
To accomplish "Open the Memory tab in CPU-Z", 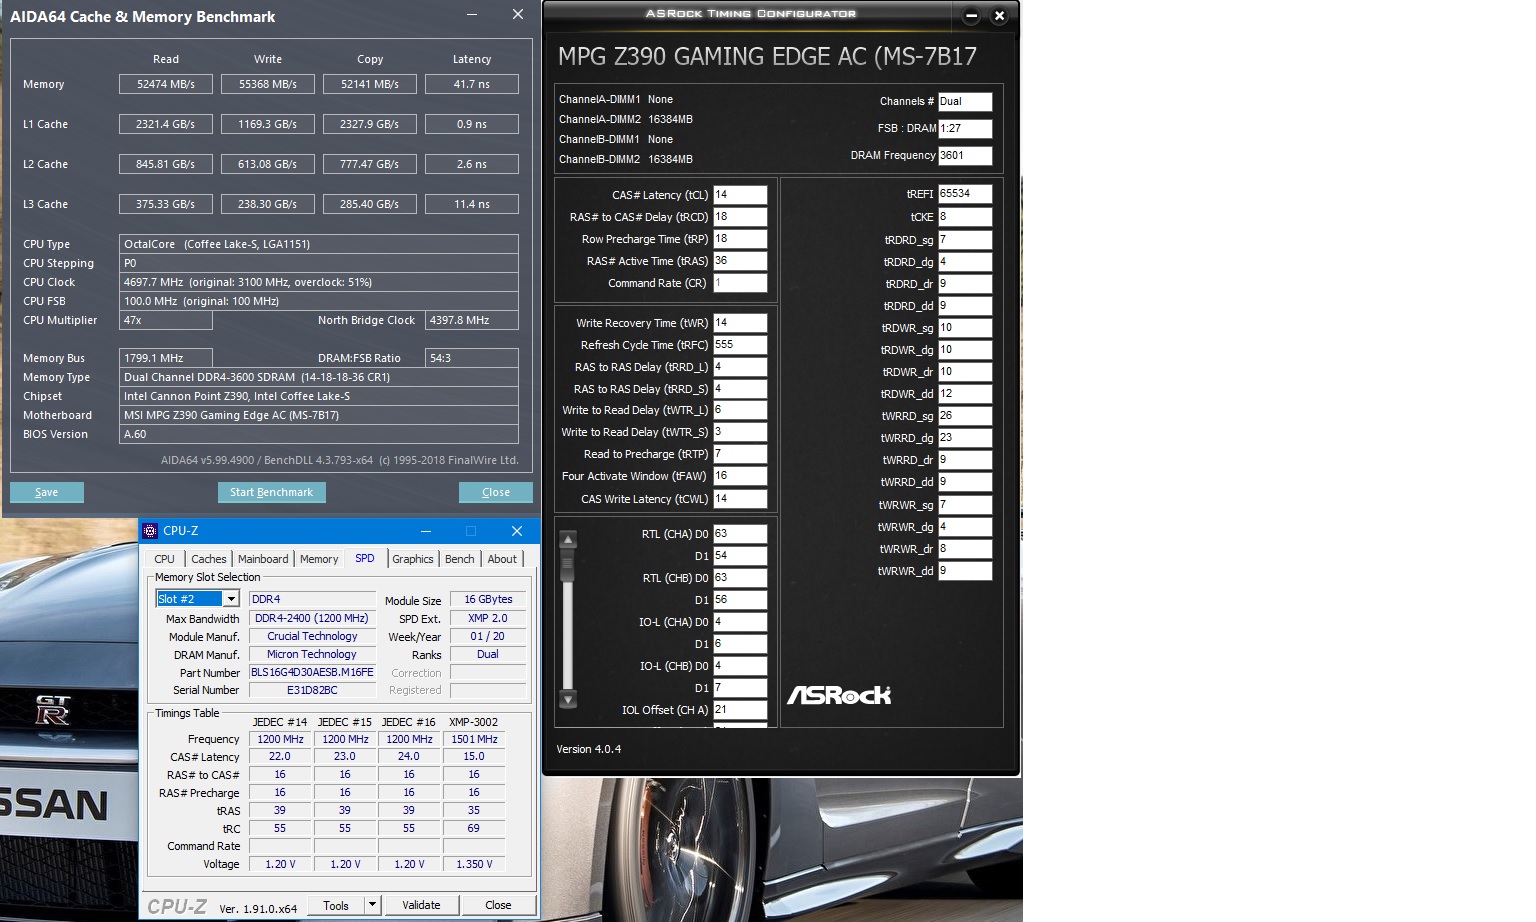I will (x=319, y=559).
